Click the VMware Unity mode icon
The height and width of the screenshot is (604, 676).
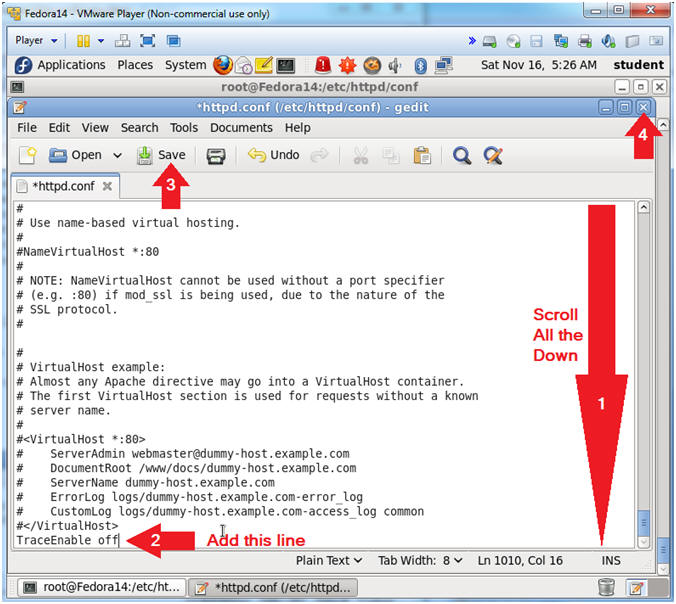point(173,41)
